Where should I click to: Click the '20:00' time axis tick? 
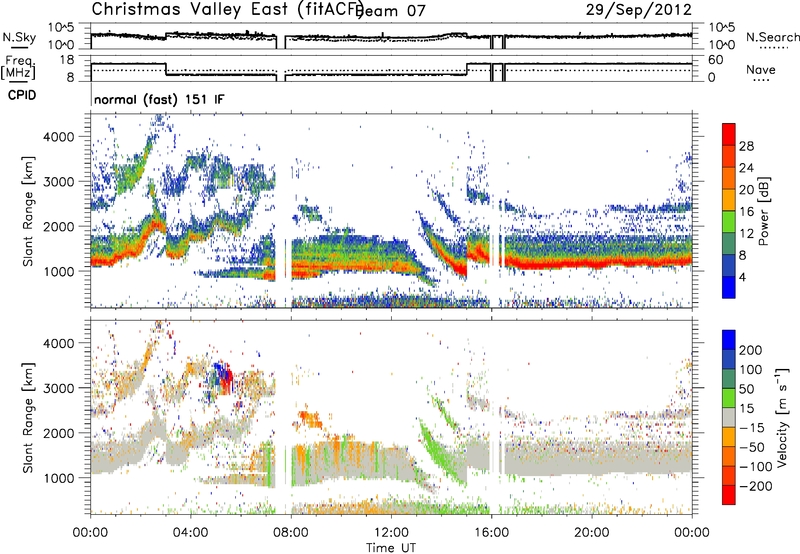click(x=592, y=533)
